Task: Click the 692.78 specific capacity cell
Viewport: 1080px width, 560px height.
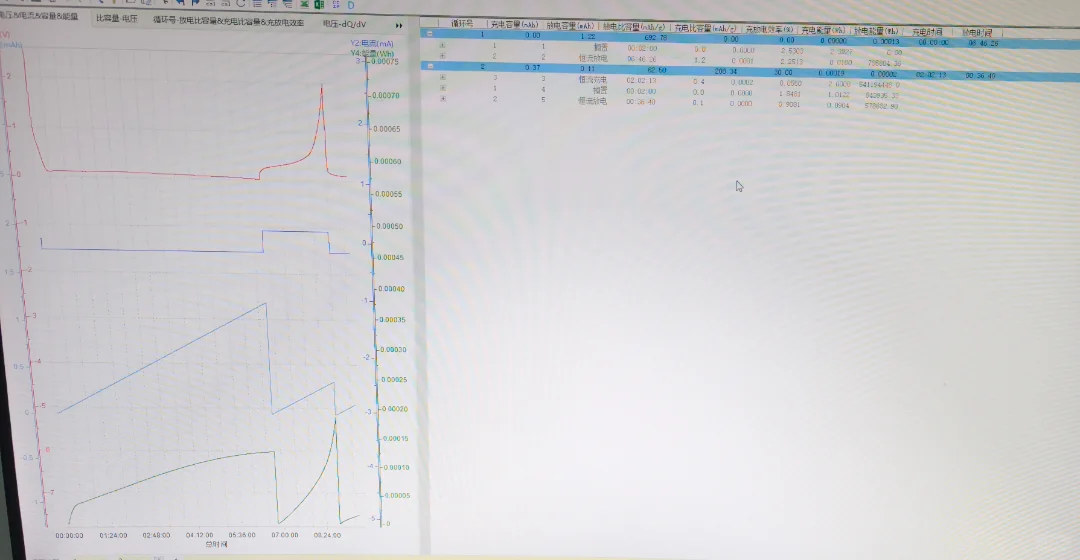Action: pyautogui.click(x=655, y=37)
